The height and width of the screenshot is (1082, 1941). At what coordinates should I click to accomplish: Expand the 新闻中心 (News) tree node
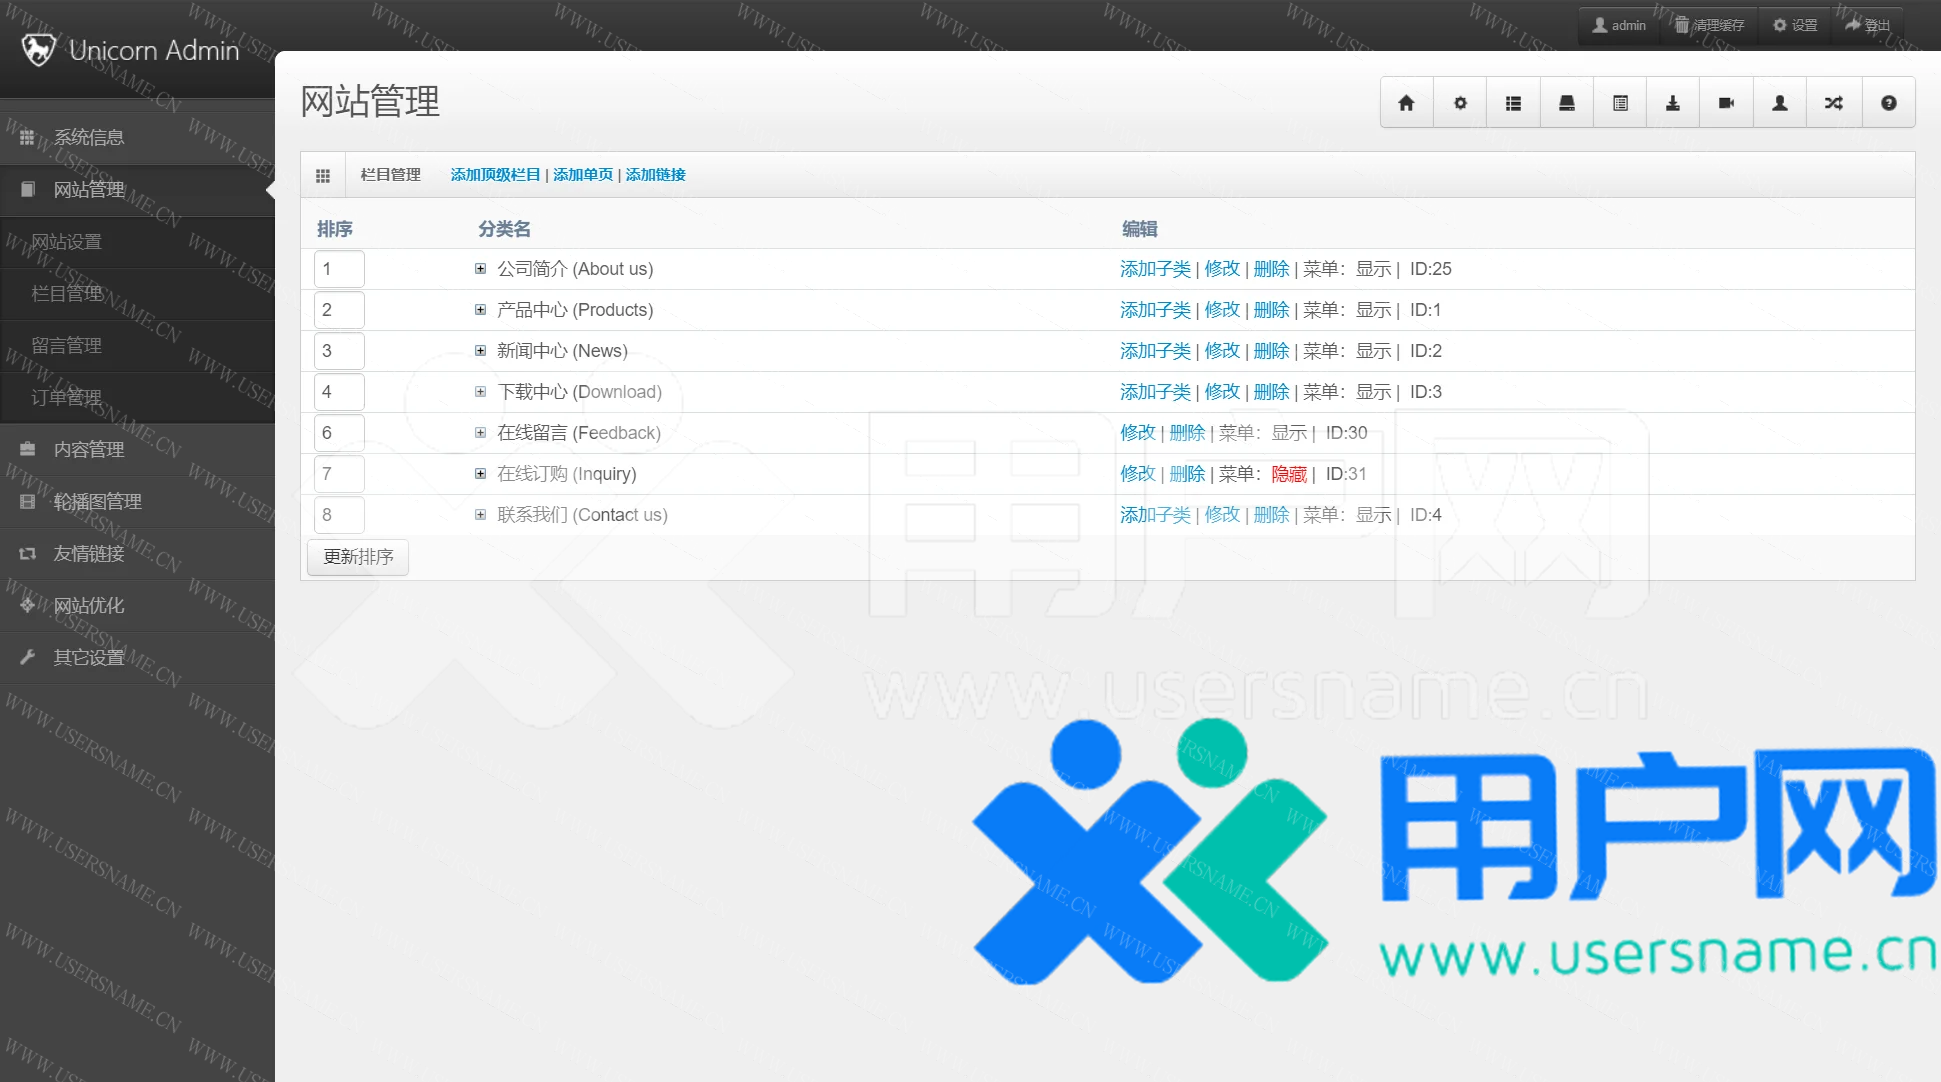tap(480, 351)
